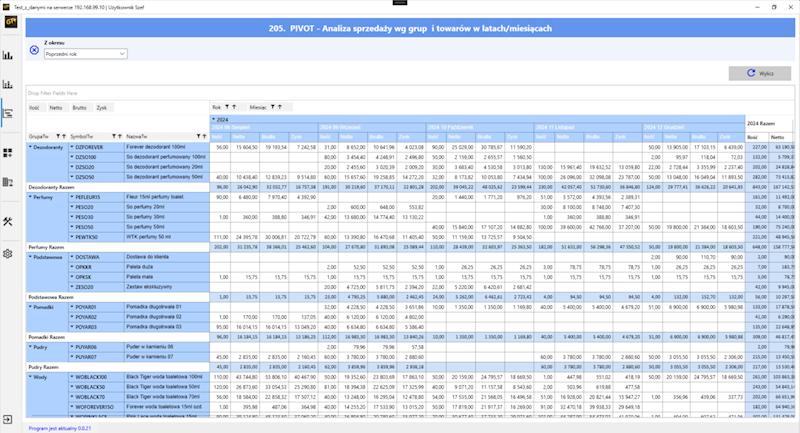Click filter icon on Rok field
Image resolution: width=800 pixels, height=433 pixels.
(x=228, y=107)
